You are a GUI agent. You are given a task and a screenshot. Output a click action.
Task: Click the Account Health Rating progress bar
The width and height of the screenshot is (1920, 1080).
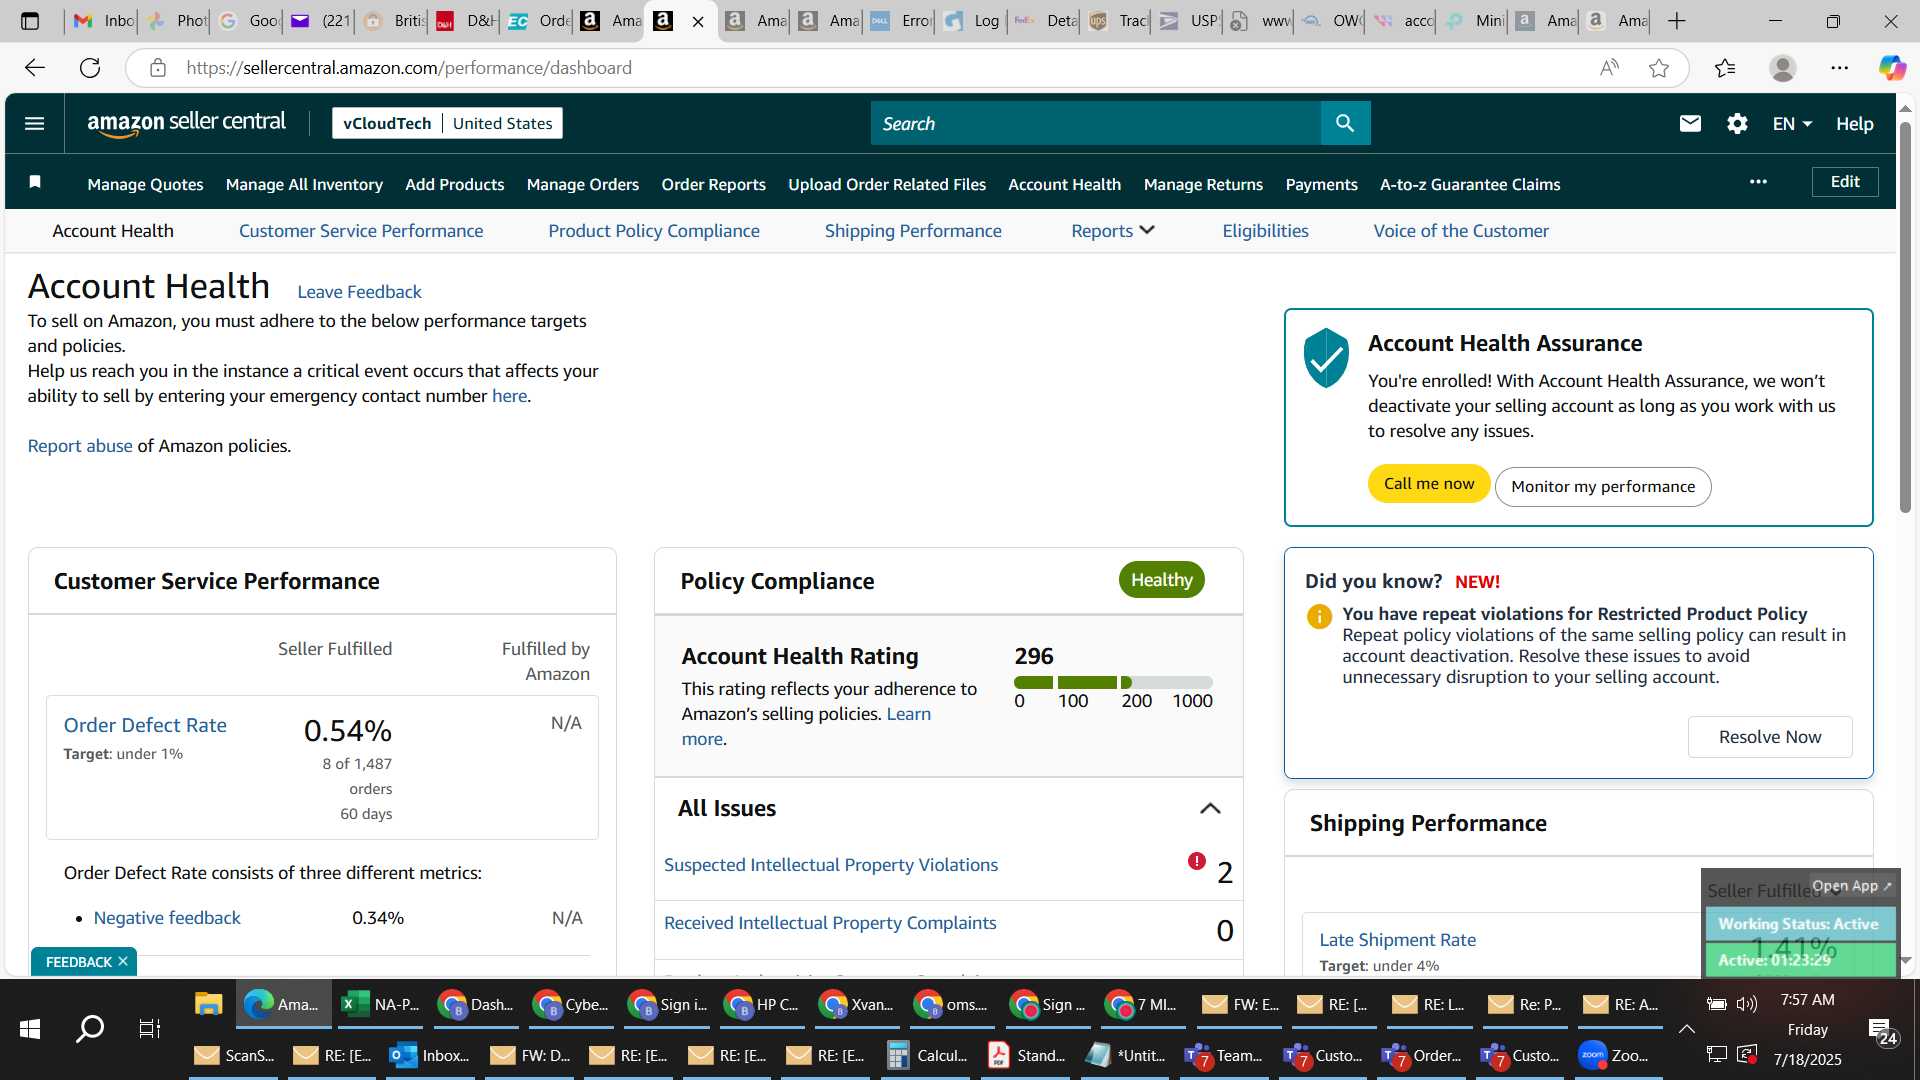pos(1113,682)
